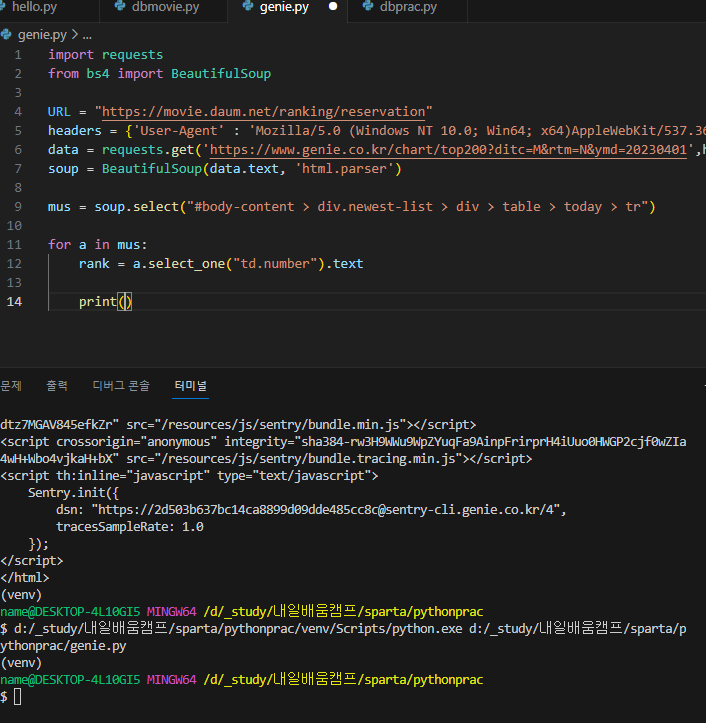Open the genie.co.kr chart URL on line 6

[448, 150]
